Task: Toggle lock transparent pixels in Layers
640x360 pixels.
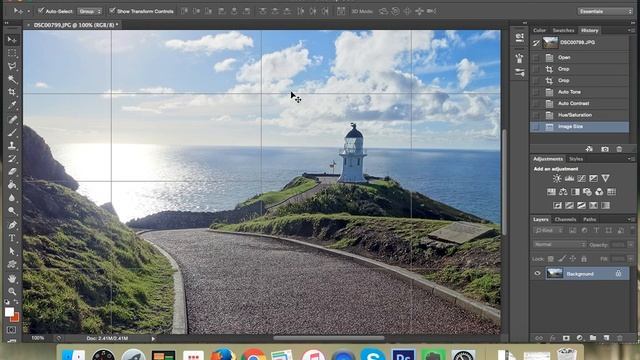Action: (551, 259)
